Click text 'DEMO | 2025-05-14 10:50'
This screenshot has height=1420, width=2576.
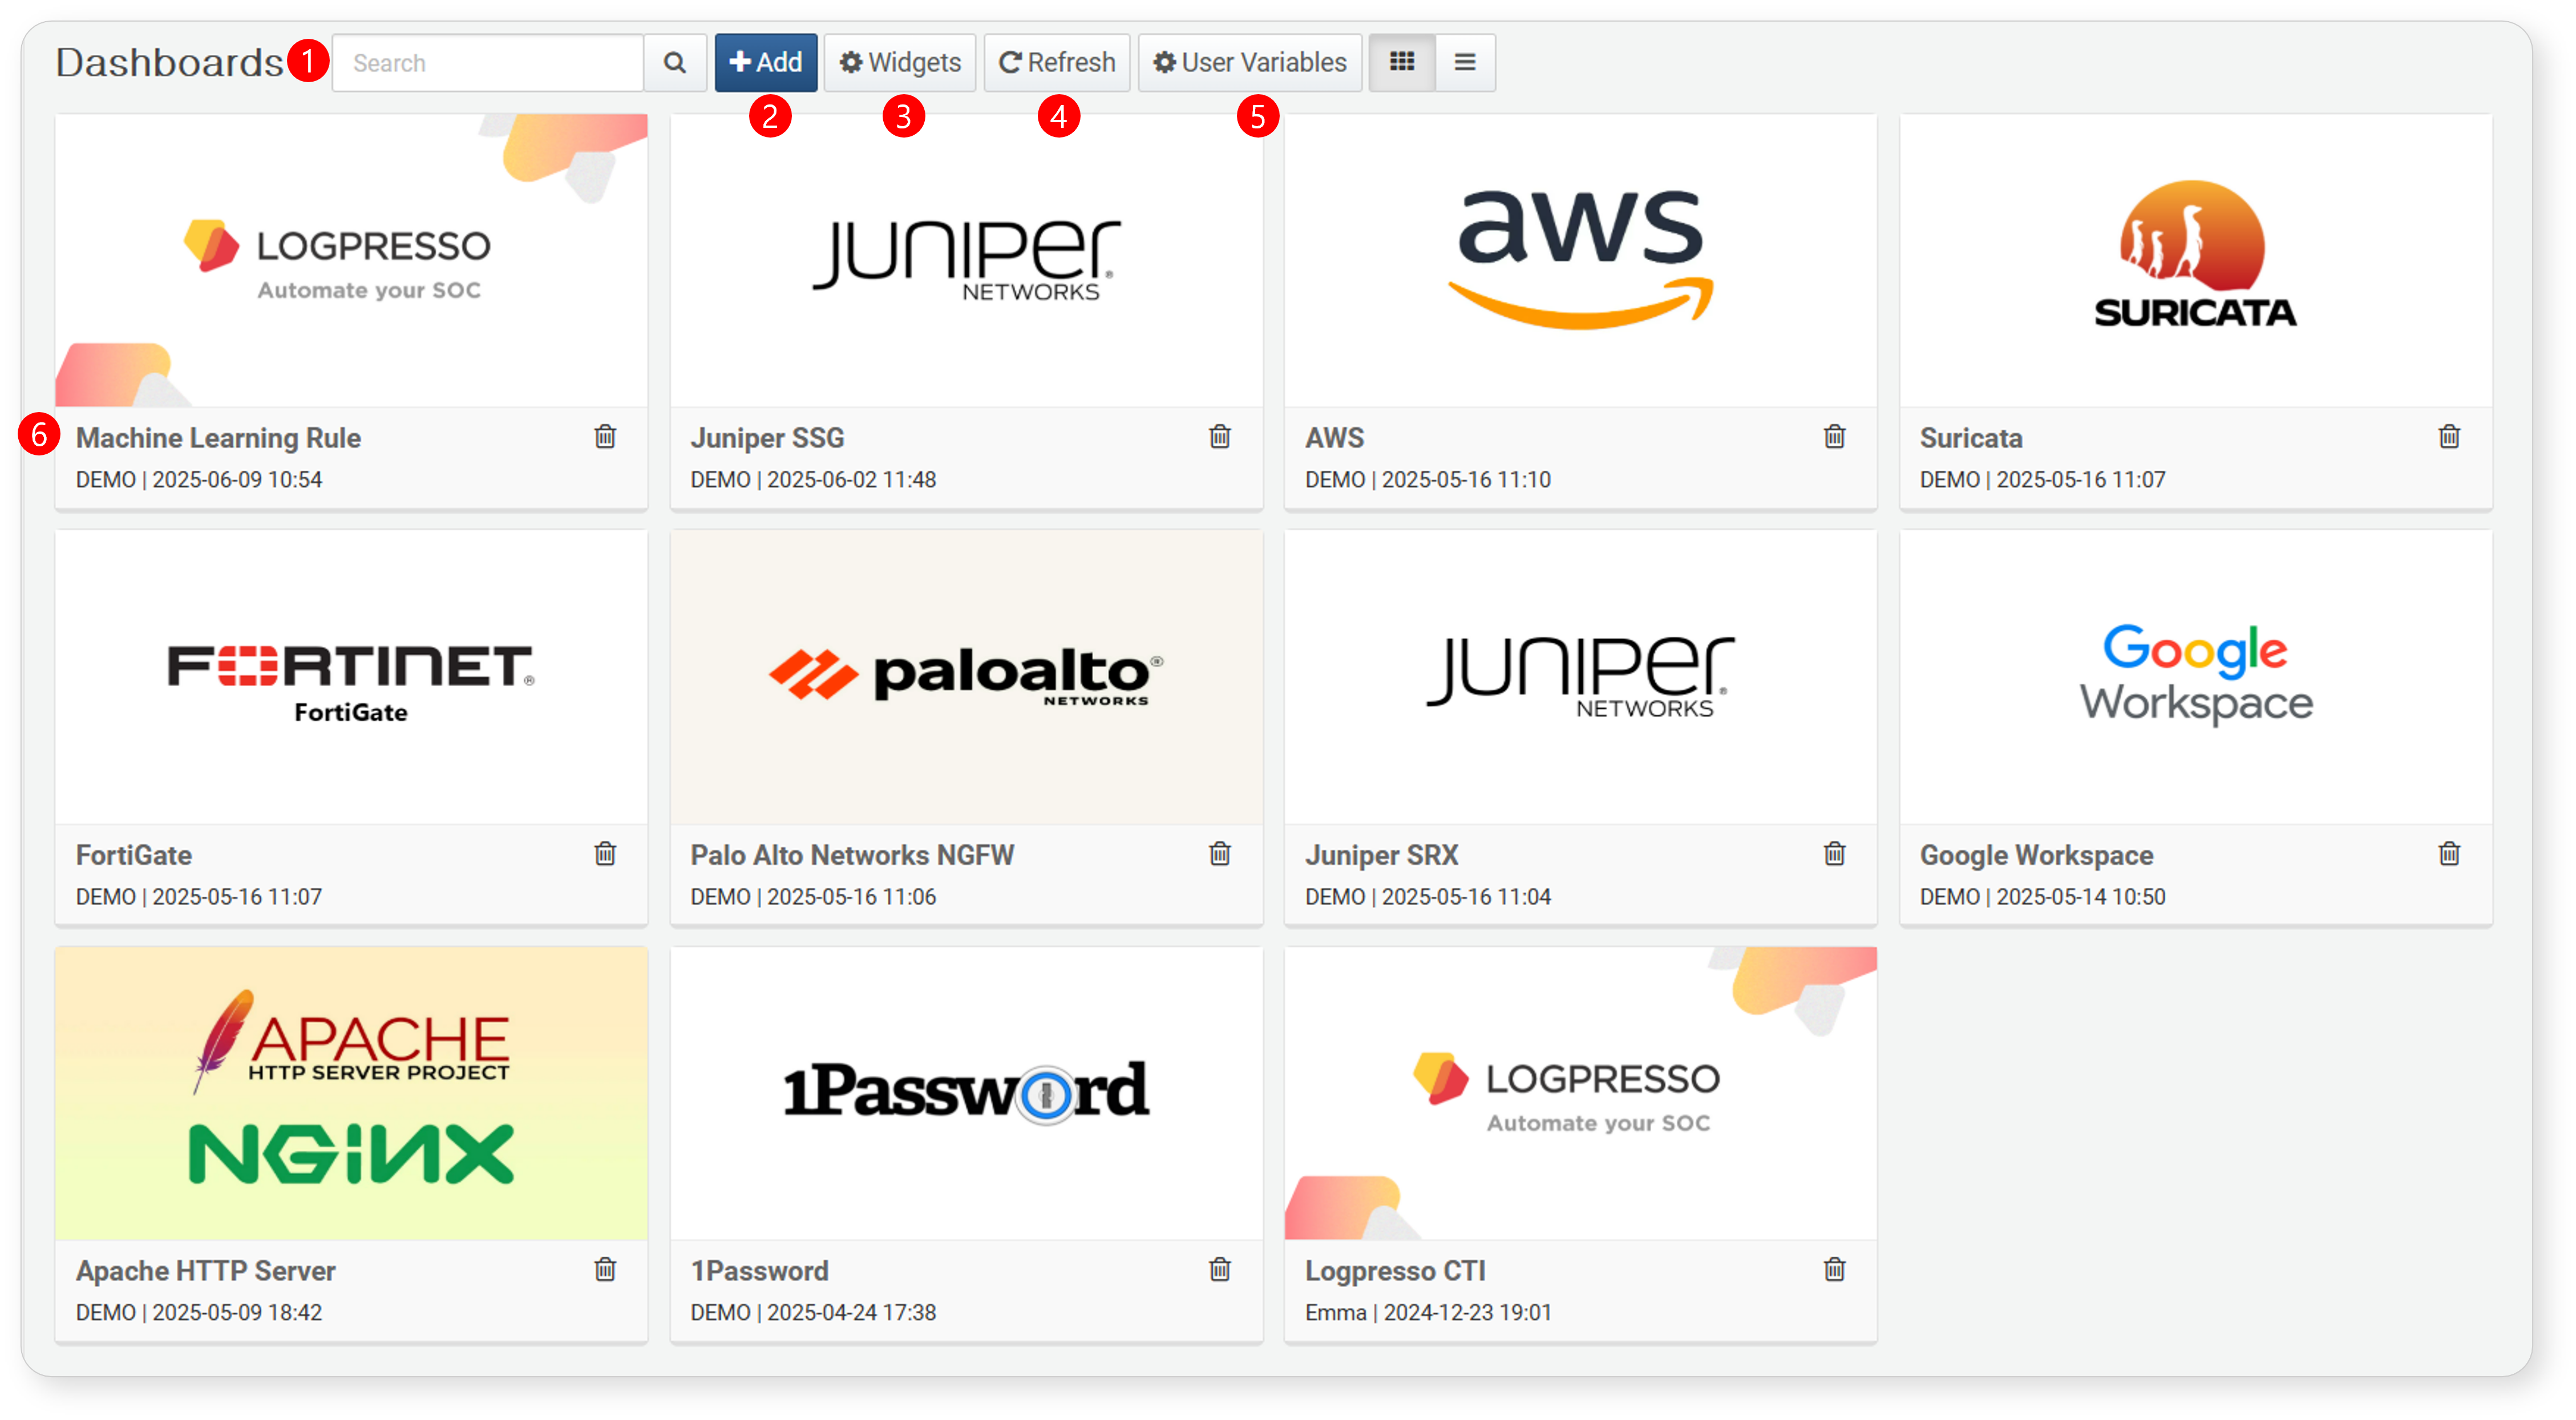(2042, 897)
